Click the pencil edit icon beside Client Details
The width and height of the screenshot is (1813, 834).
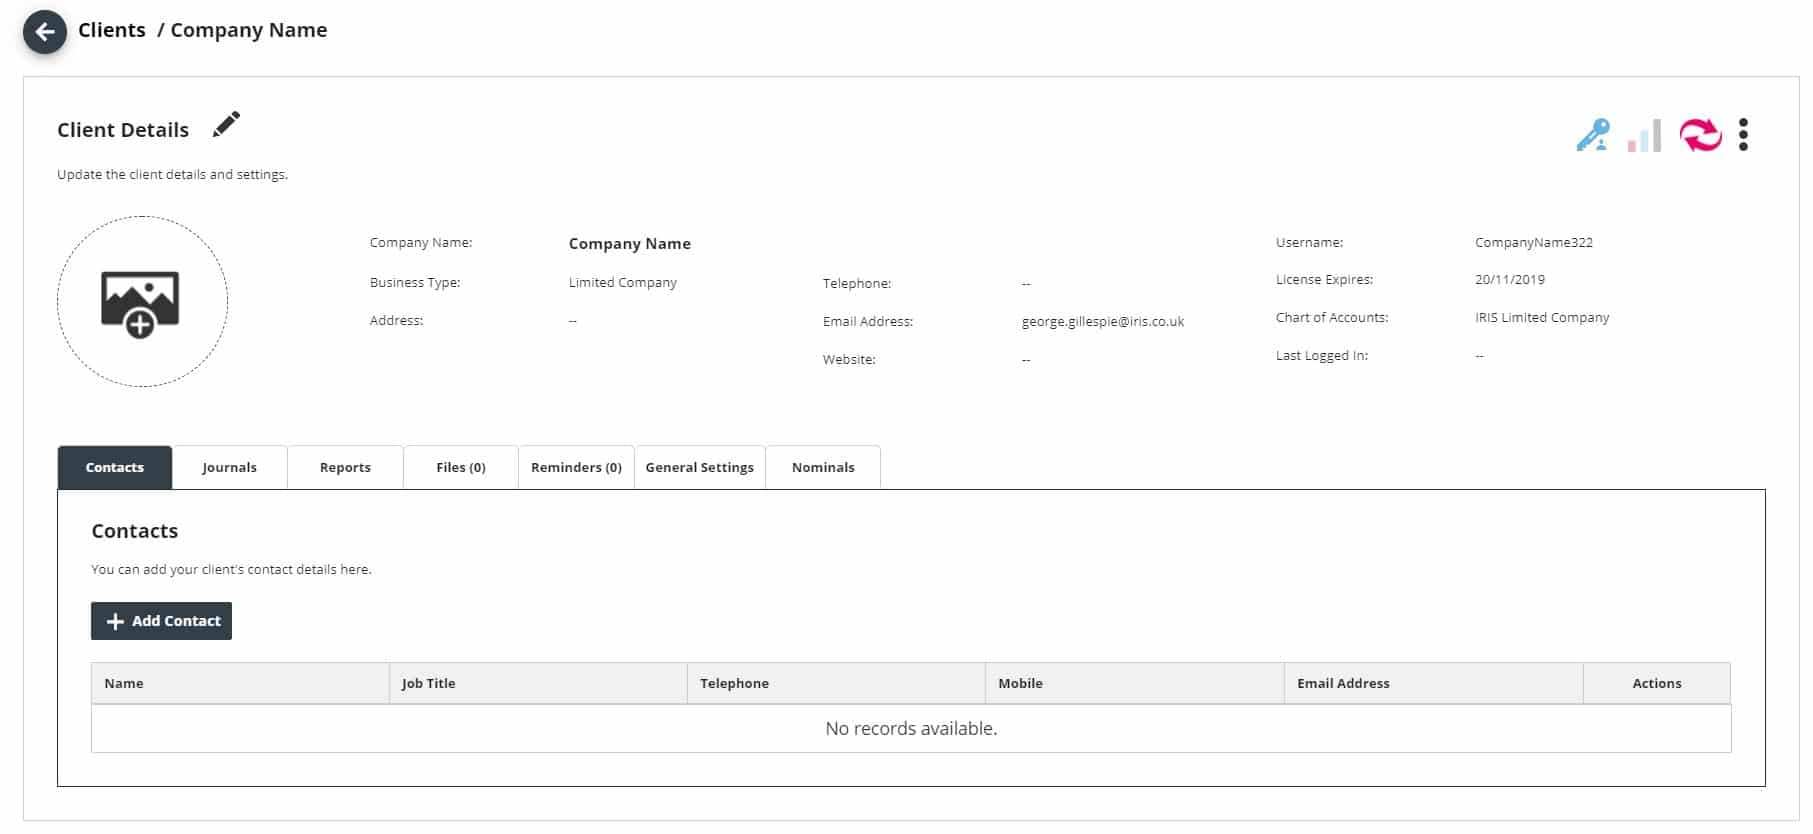pos(227,125)
